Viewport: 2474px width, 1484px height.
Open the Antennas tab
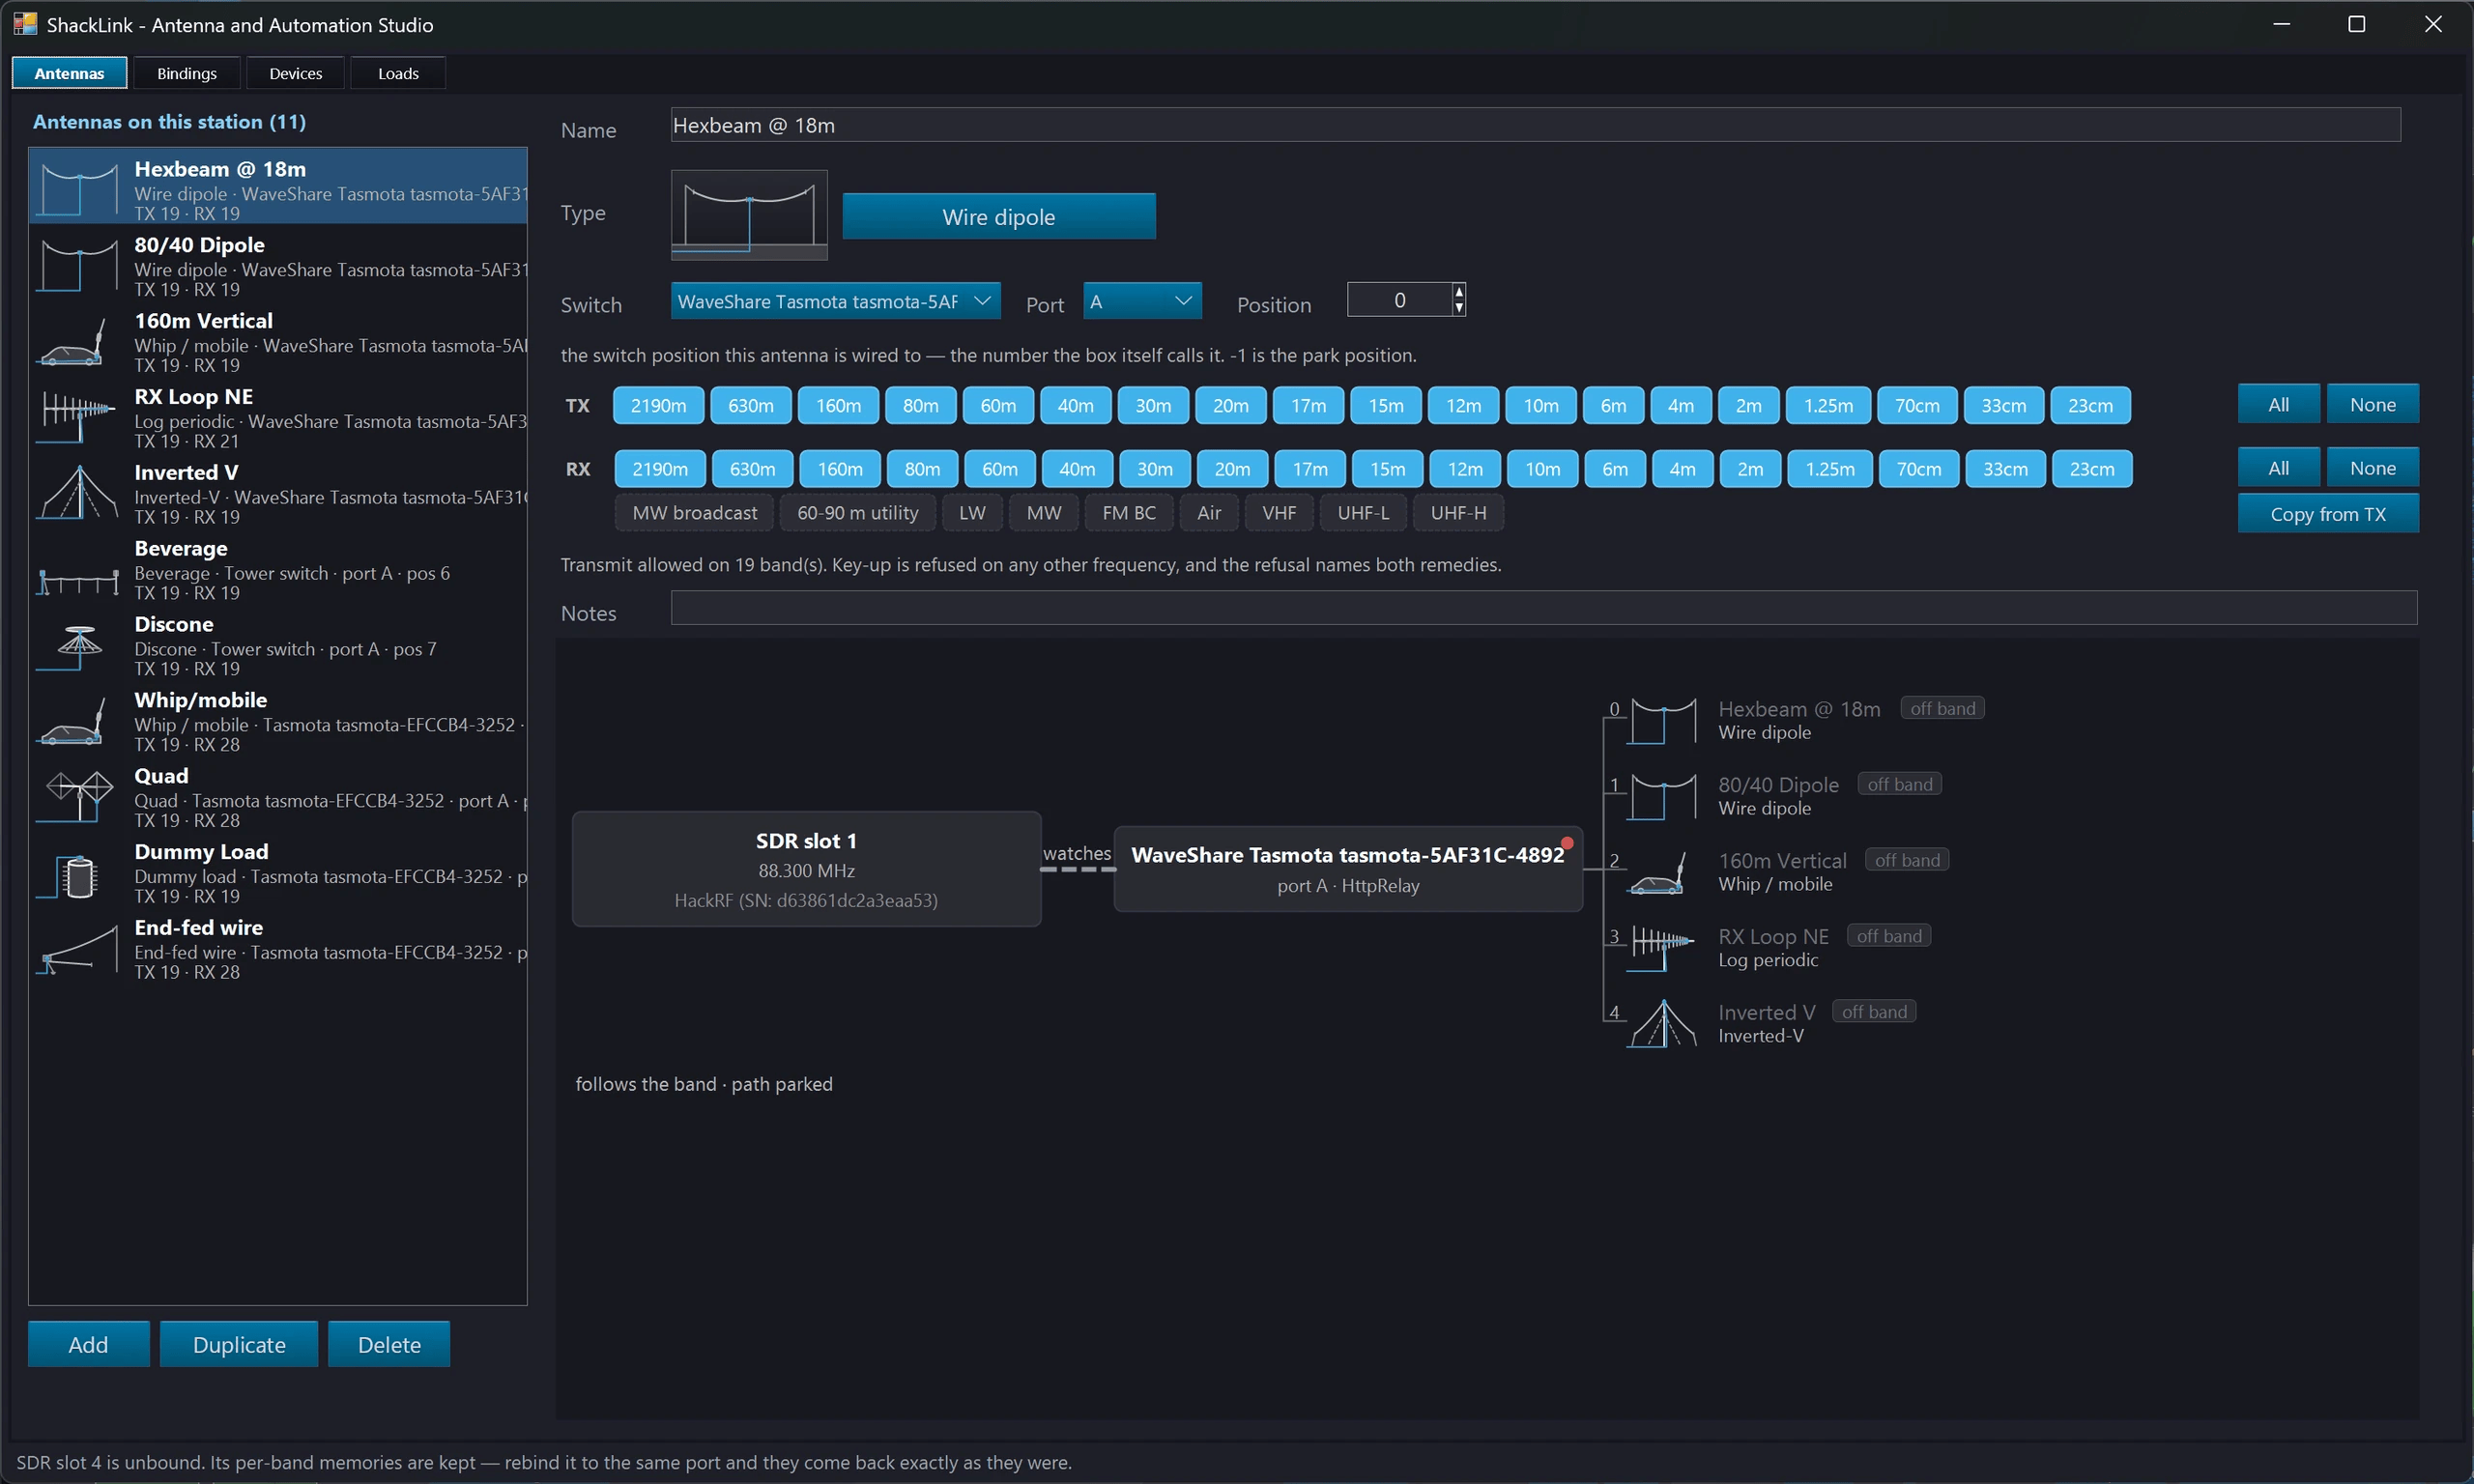tap(69, 73)
